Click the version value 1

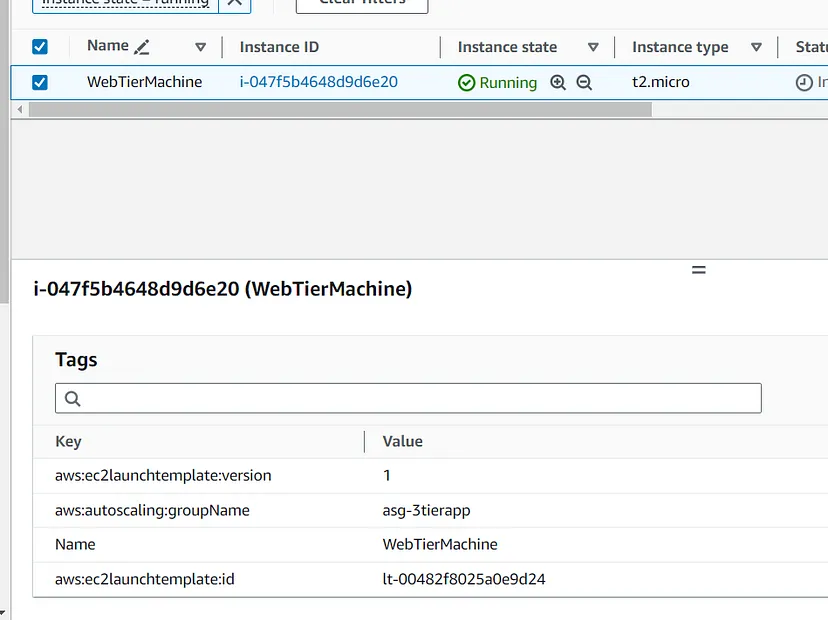(x=387, y=475)
